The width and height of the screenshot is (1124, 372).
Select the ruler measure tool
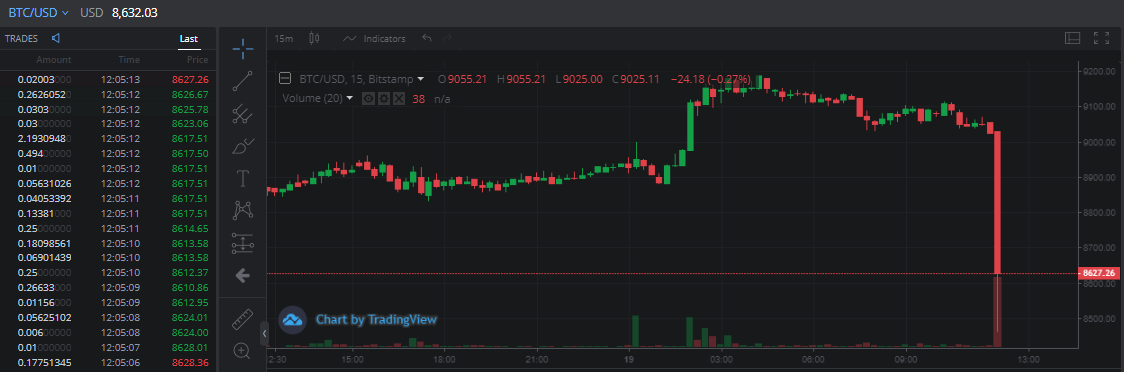point(242,319)
